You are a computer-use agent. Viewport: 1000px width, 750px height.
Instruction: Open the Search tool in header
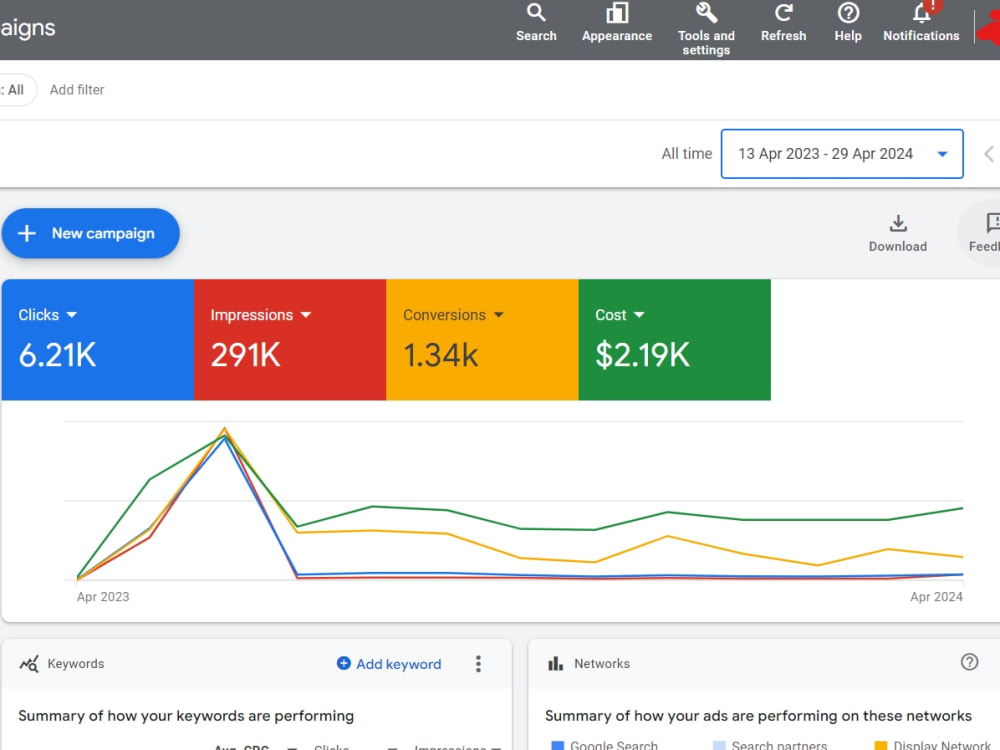[x=536, y=23]
